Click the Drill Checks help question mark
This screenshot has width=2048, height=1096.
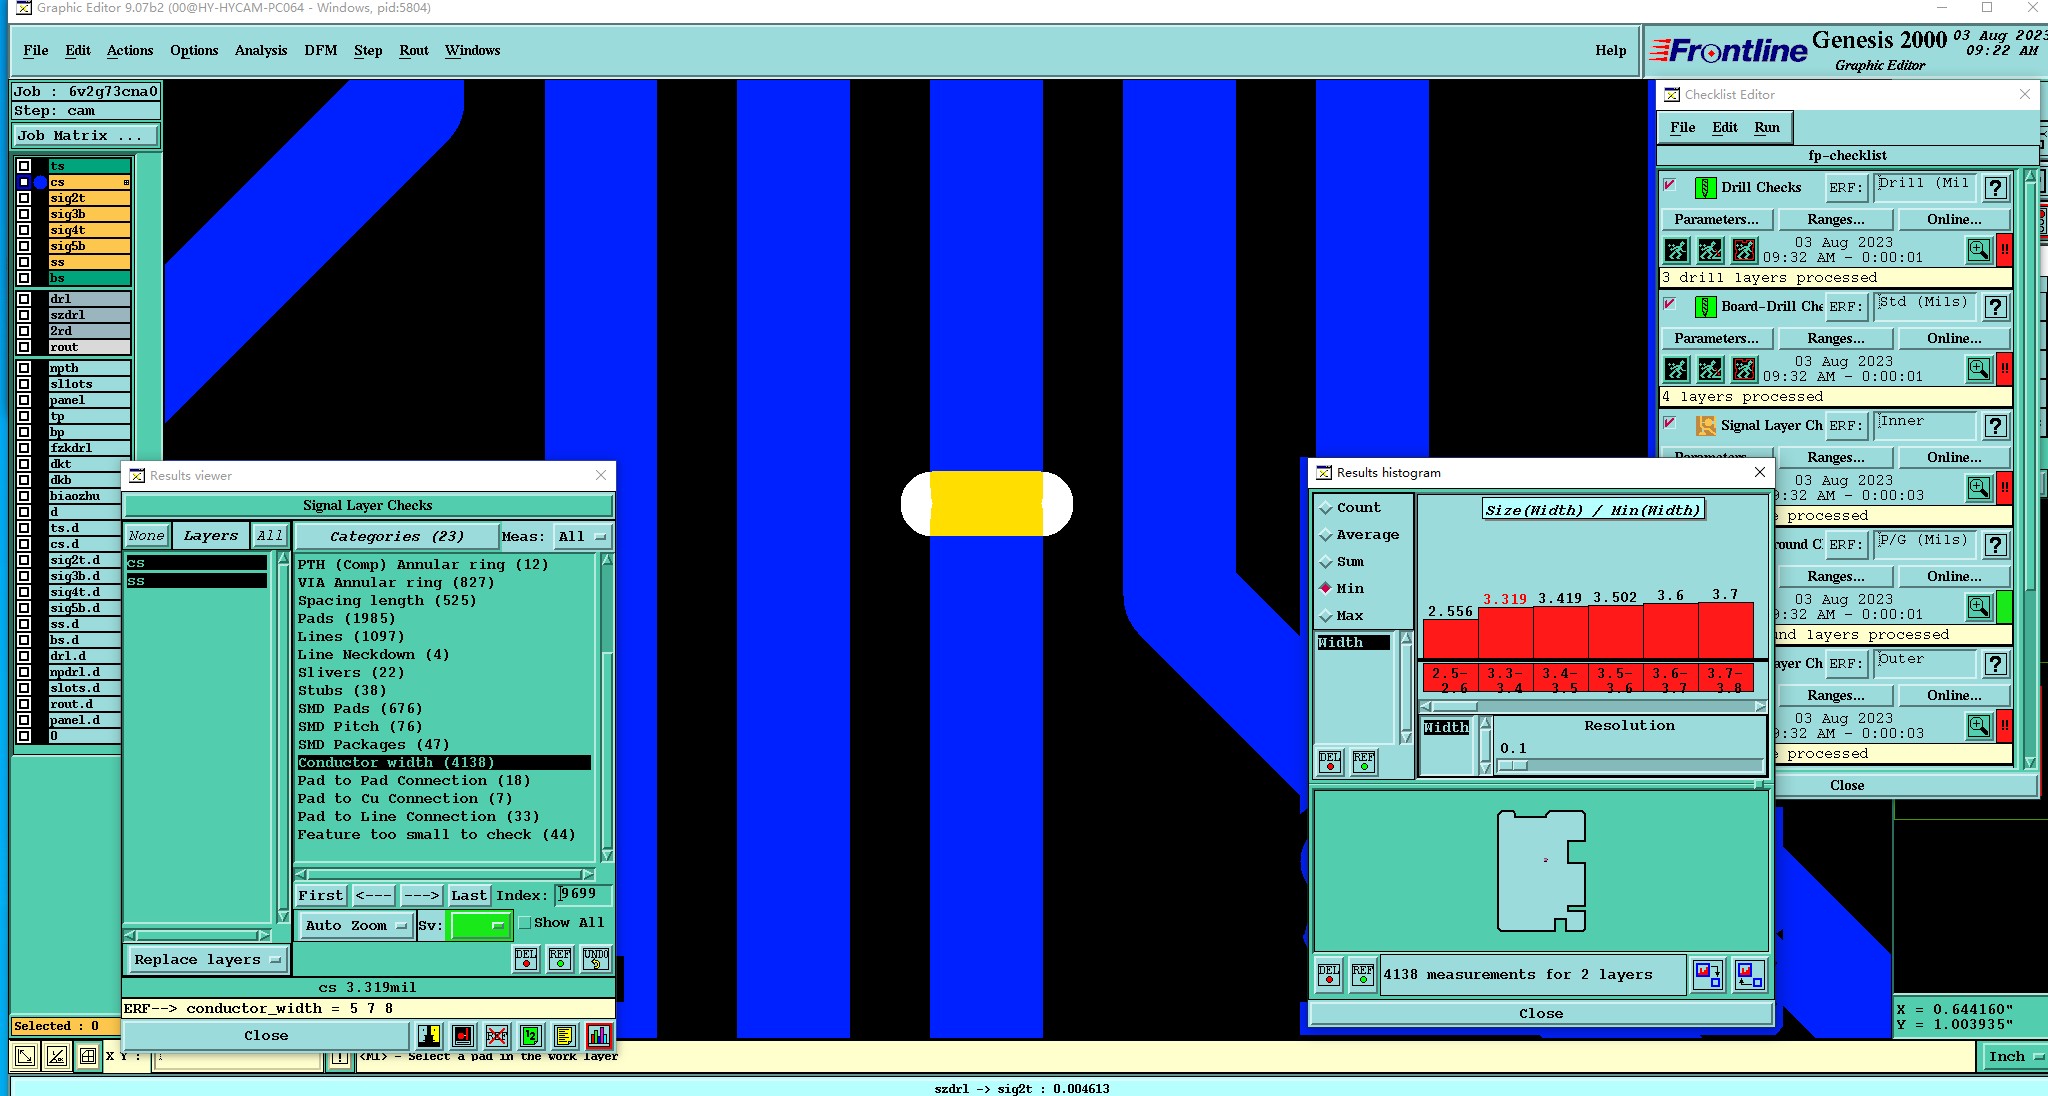coord(1995,188)
